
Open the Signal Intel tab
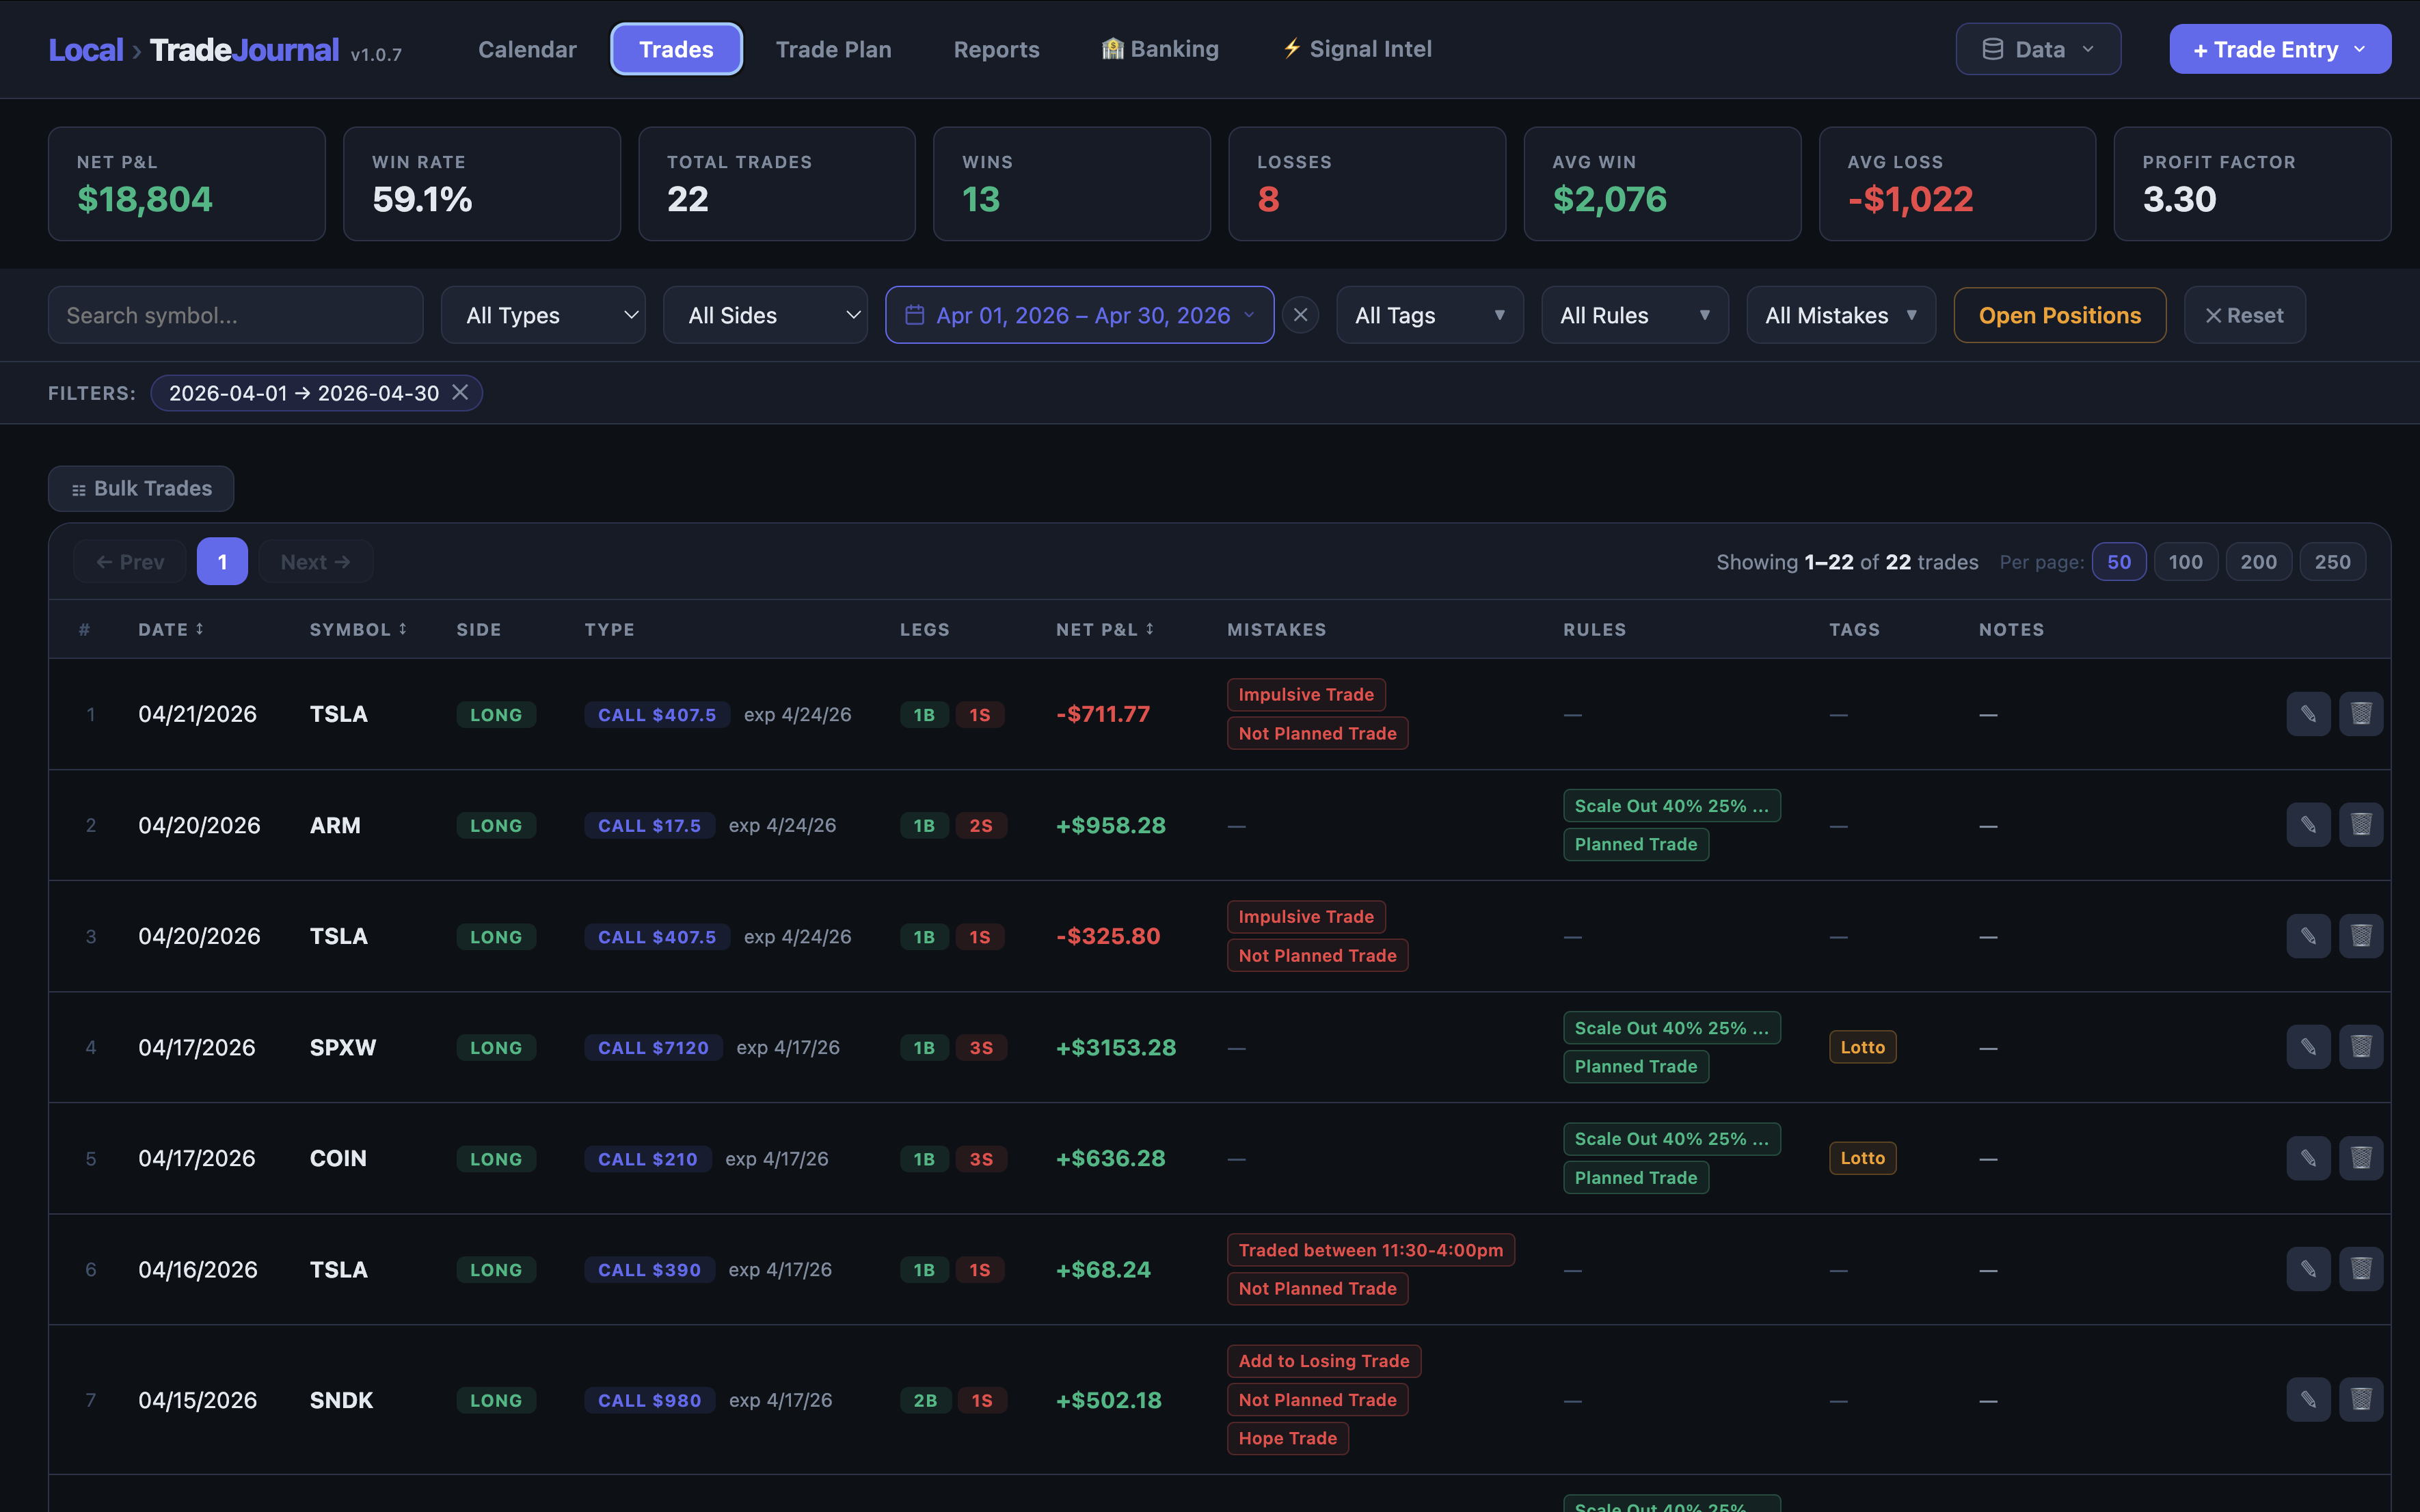tap(1357, 49)
